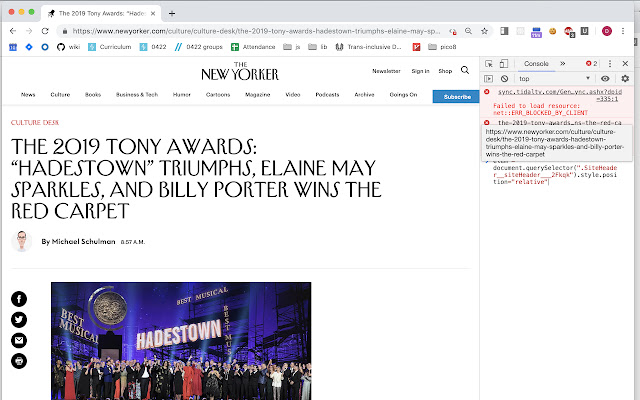Open Business & Tech section
This screenshot has width=640, height=400.
coord(137,95)
